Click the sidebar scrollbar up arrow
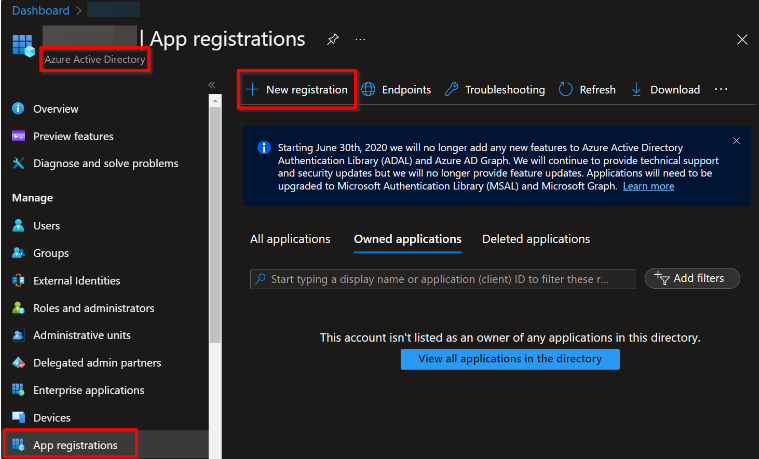This screenshot has height=459, width=759. click(215, 101)
